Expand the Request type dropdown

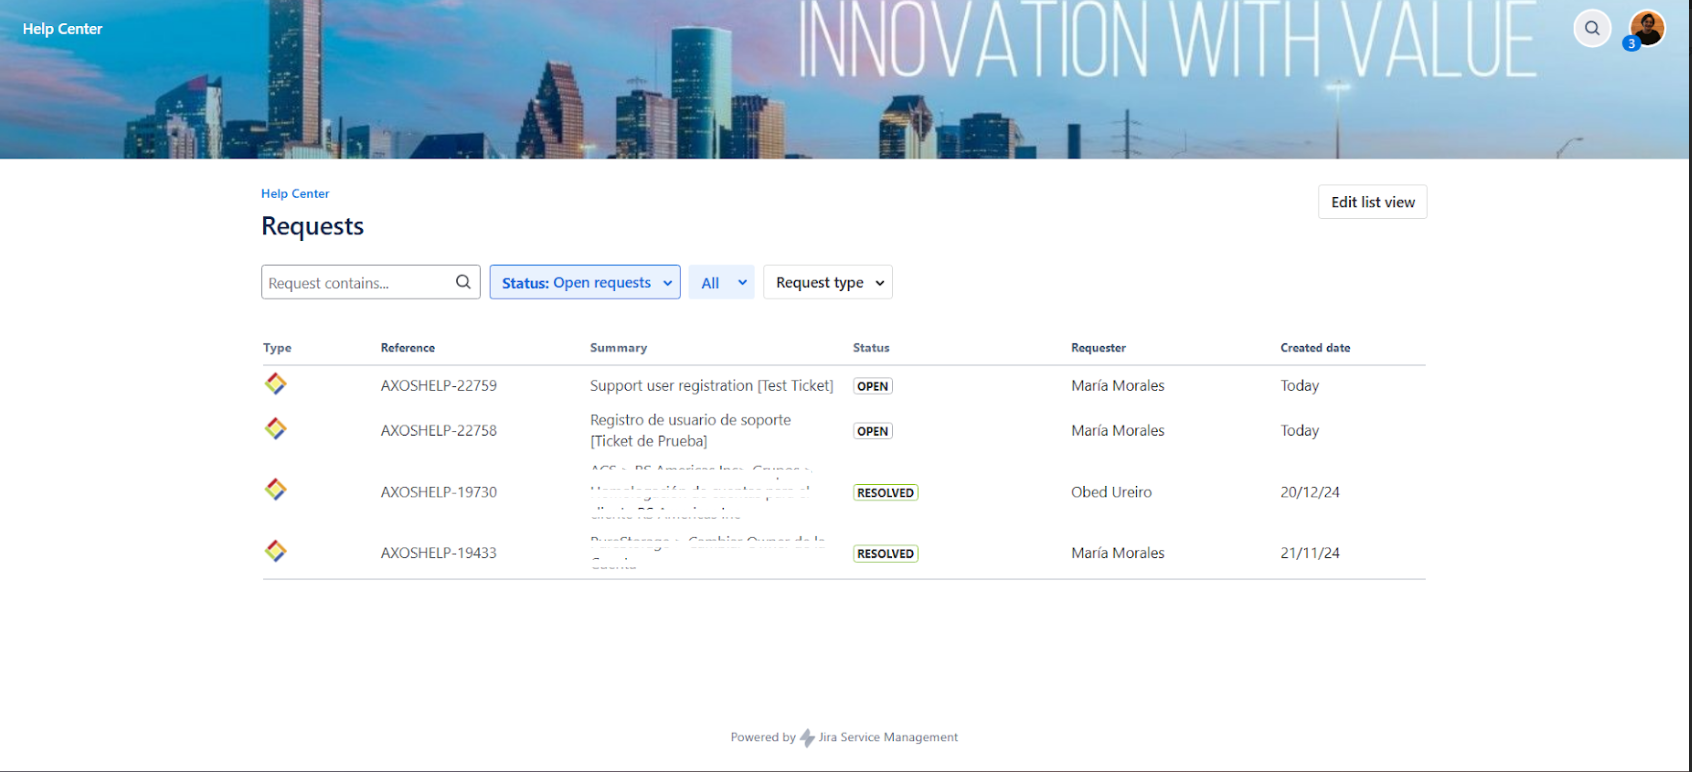(x=828, y=283)
